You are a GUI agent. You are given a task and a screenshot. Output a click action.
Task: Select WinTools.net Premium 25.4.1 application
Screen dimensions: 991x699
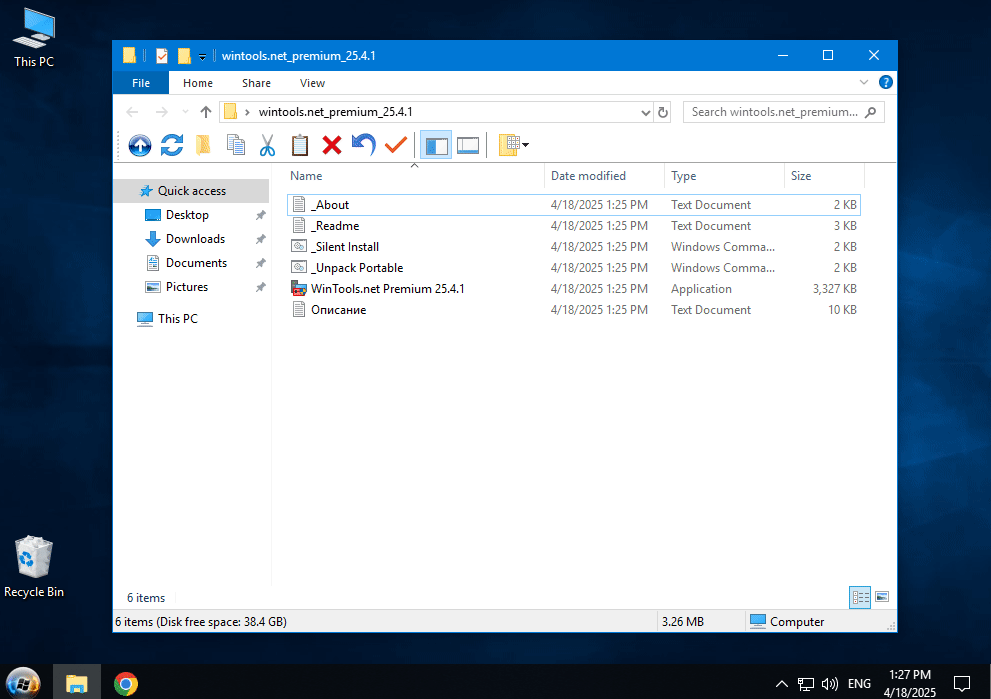573,289
